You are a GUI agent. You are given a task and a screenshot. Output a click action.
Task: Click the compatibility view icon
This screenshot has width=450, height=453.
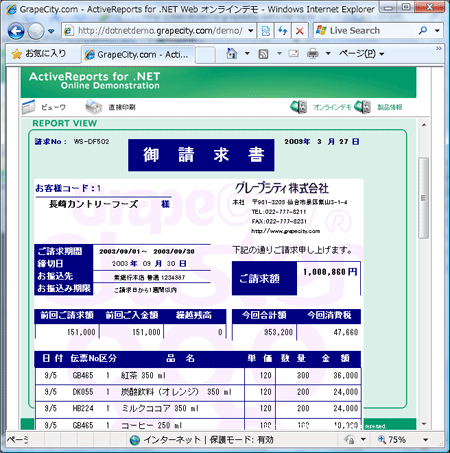(266, 31)
